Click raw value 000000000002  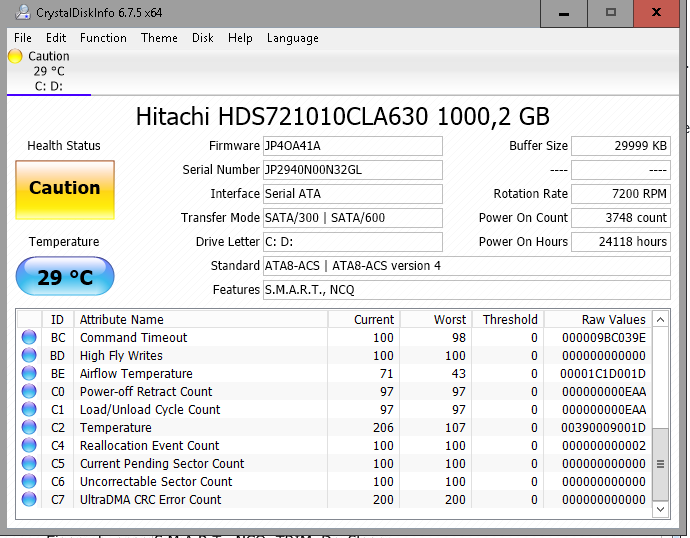tap(604, 446)
